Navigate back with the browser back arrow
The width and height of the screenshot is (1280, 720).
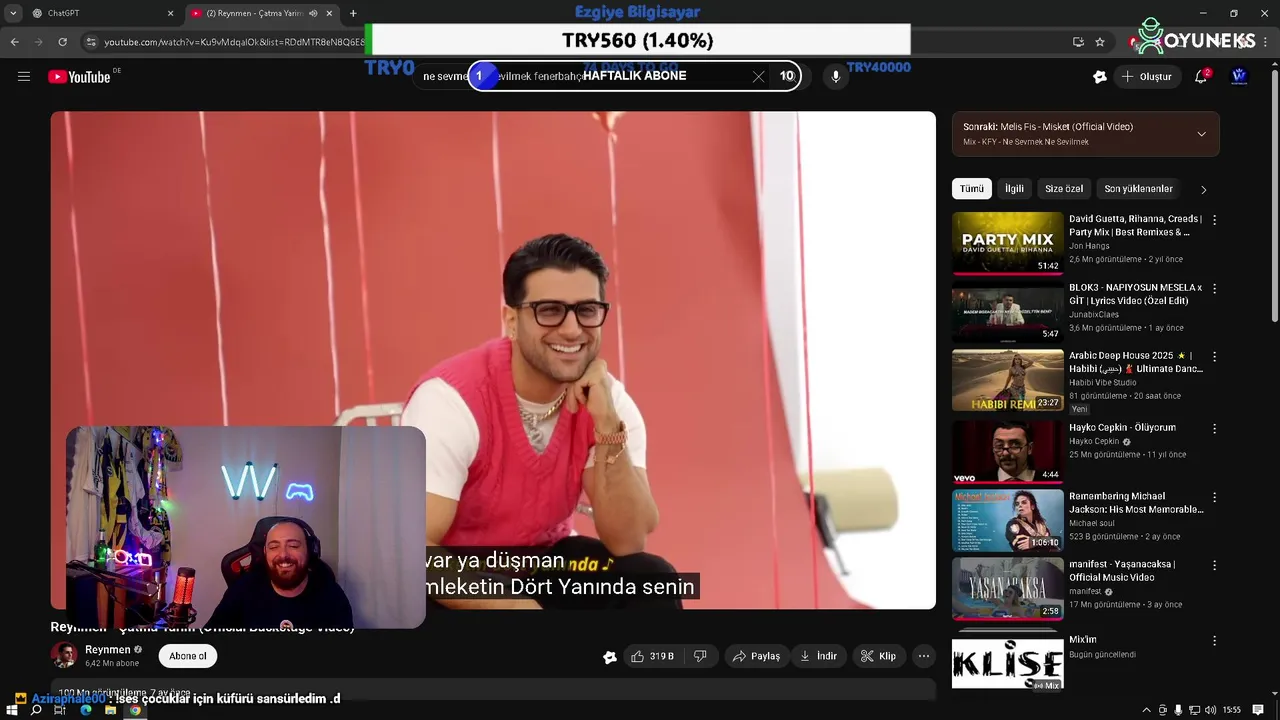point(14,42)
